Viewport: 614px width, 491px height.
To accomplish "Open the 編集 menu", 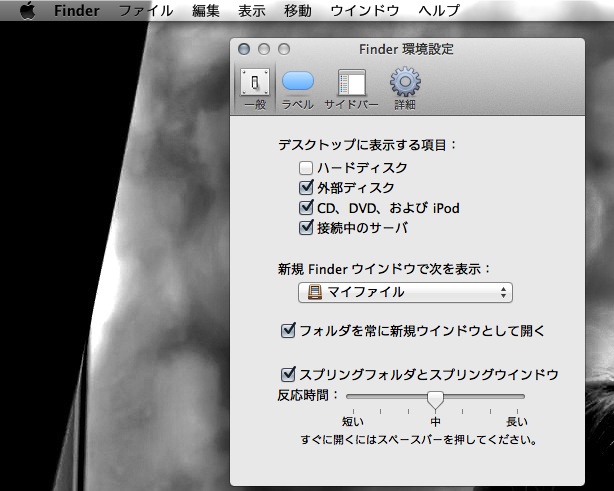I will 206,11.
